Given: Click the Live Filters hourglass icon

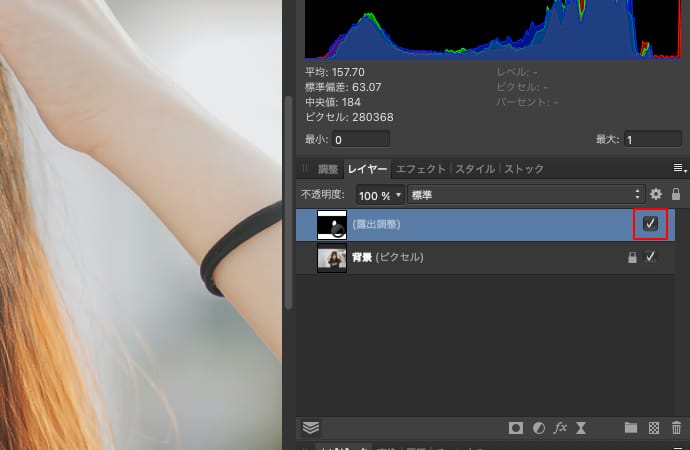Looking at the screenshot, I should [581, 428].
